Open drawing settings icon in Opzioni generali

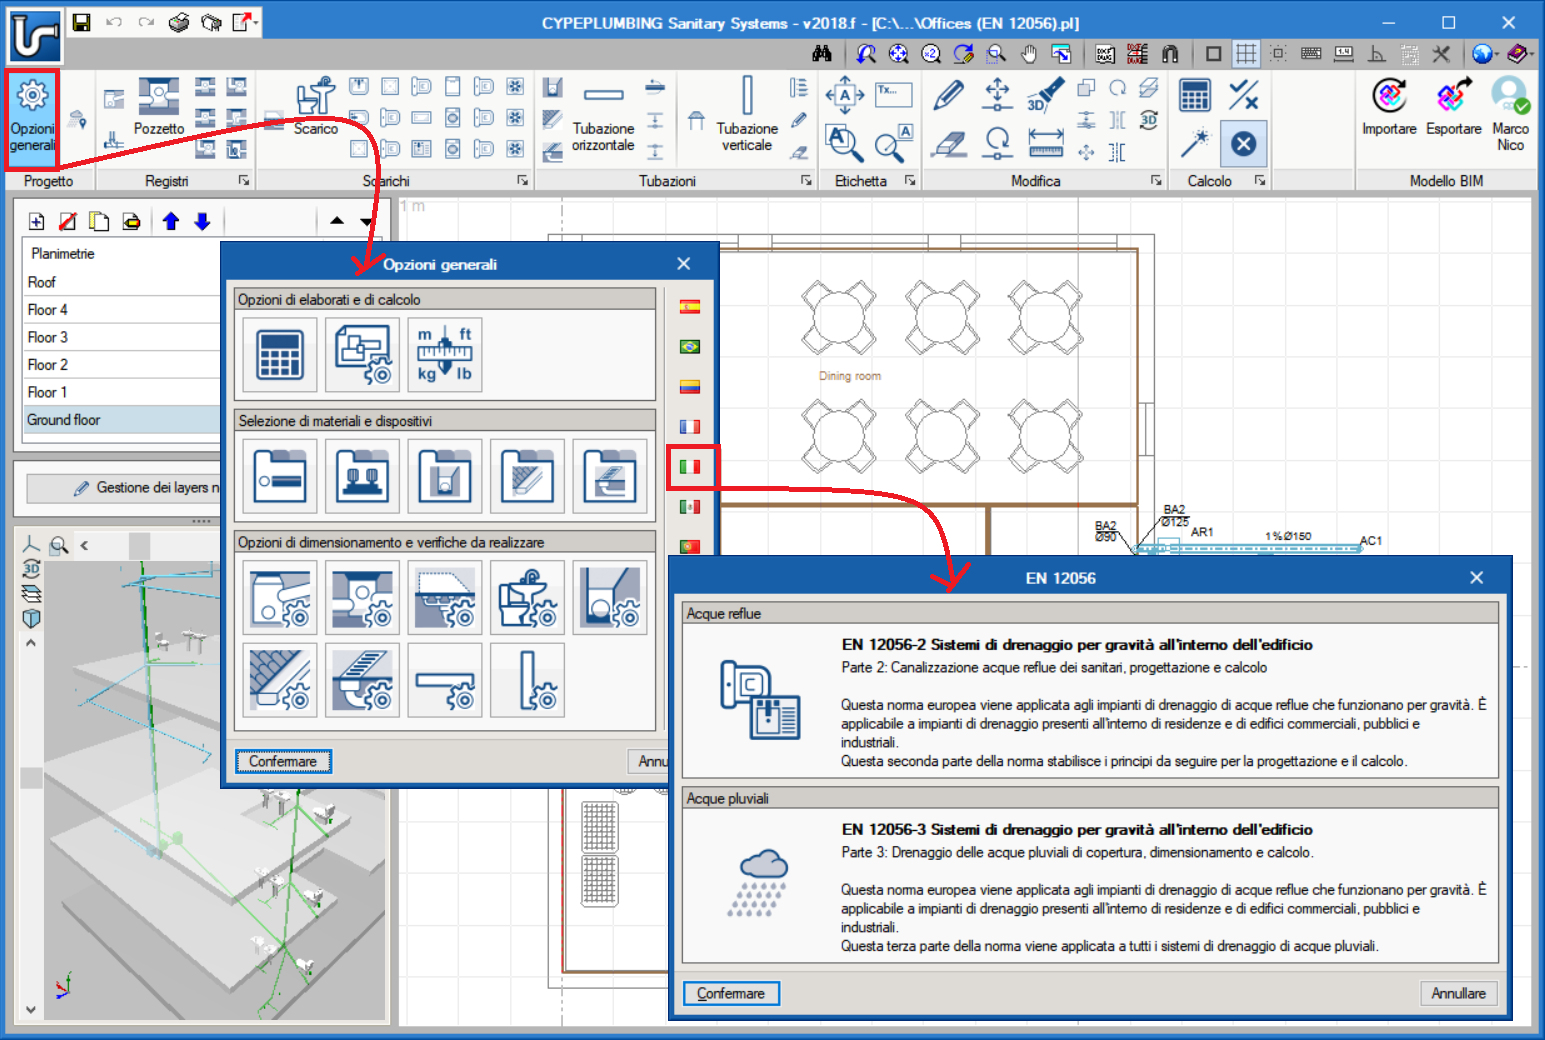tap(362, 355)
